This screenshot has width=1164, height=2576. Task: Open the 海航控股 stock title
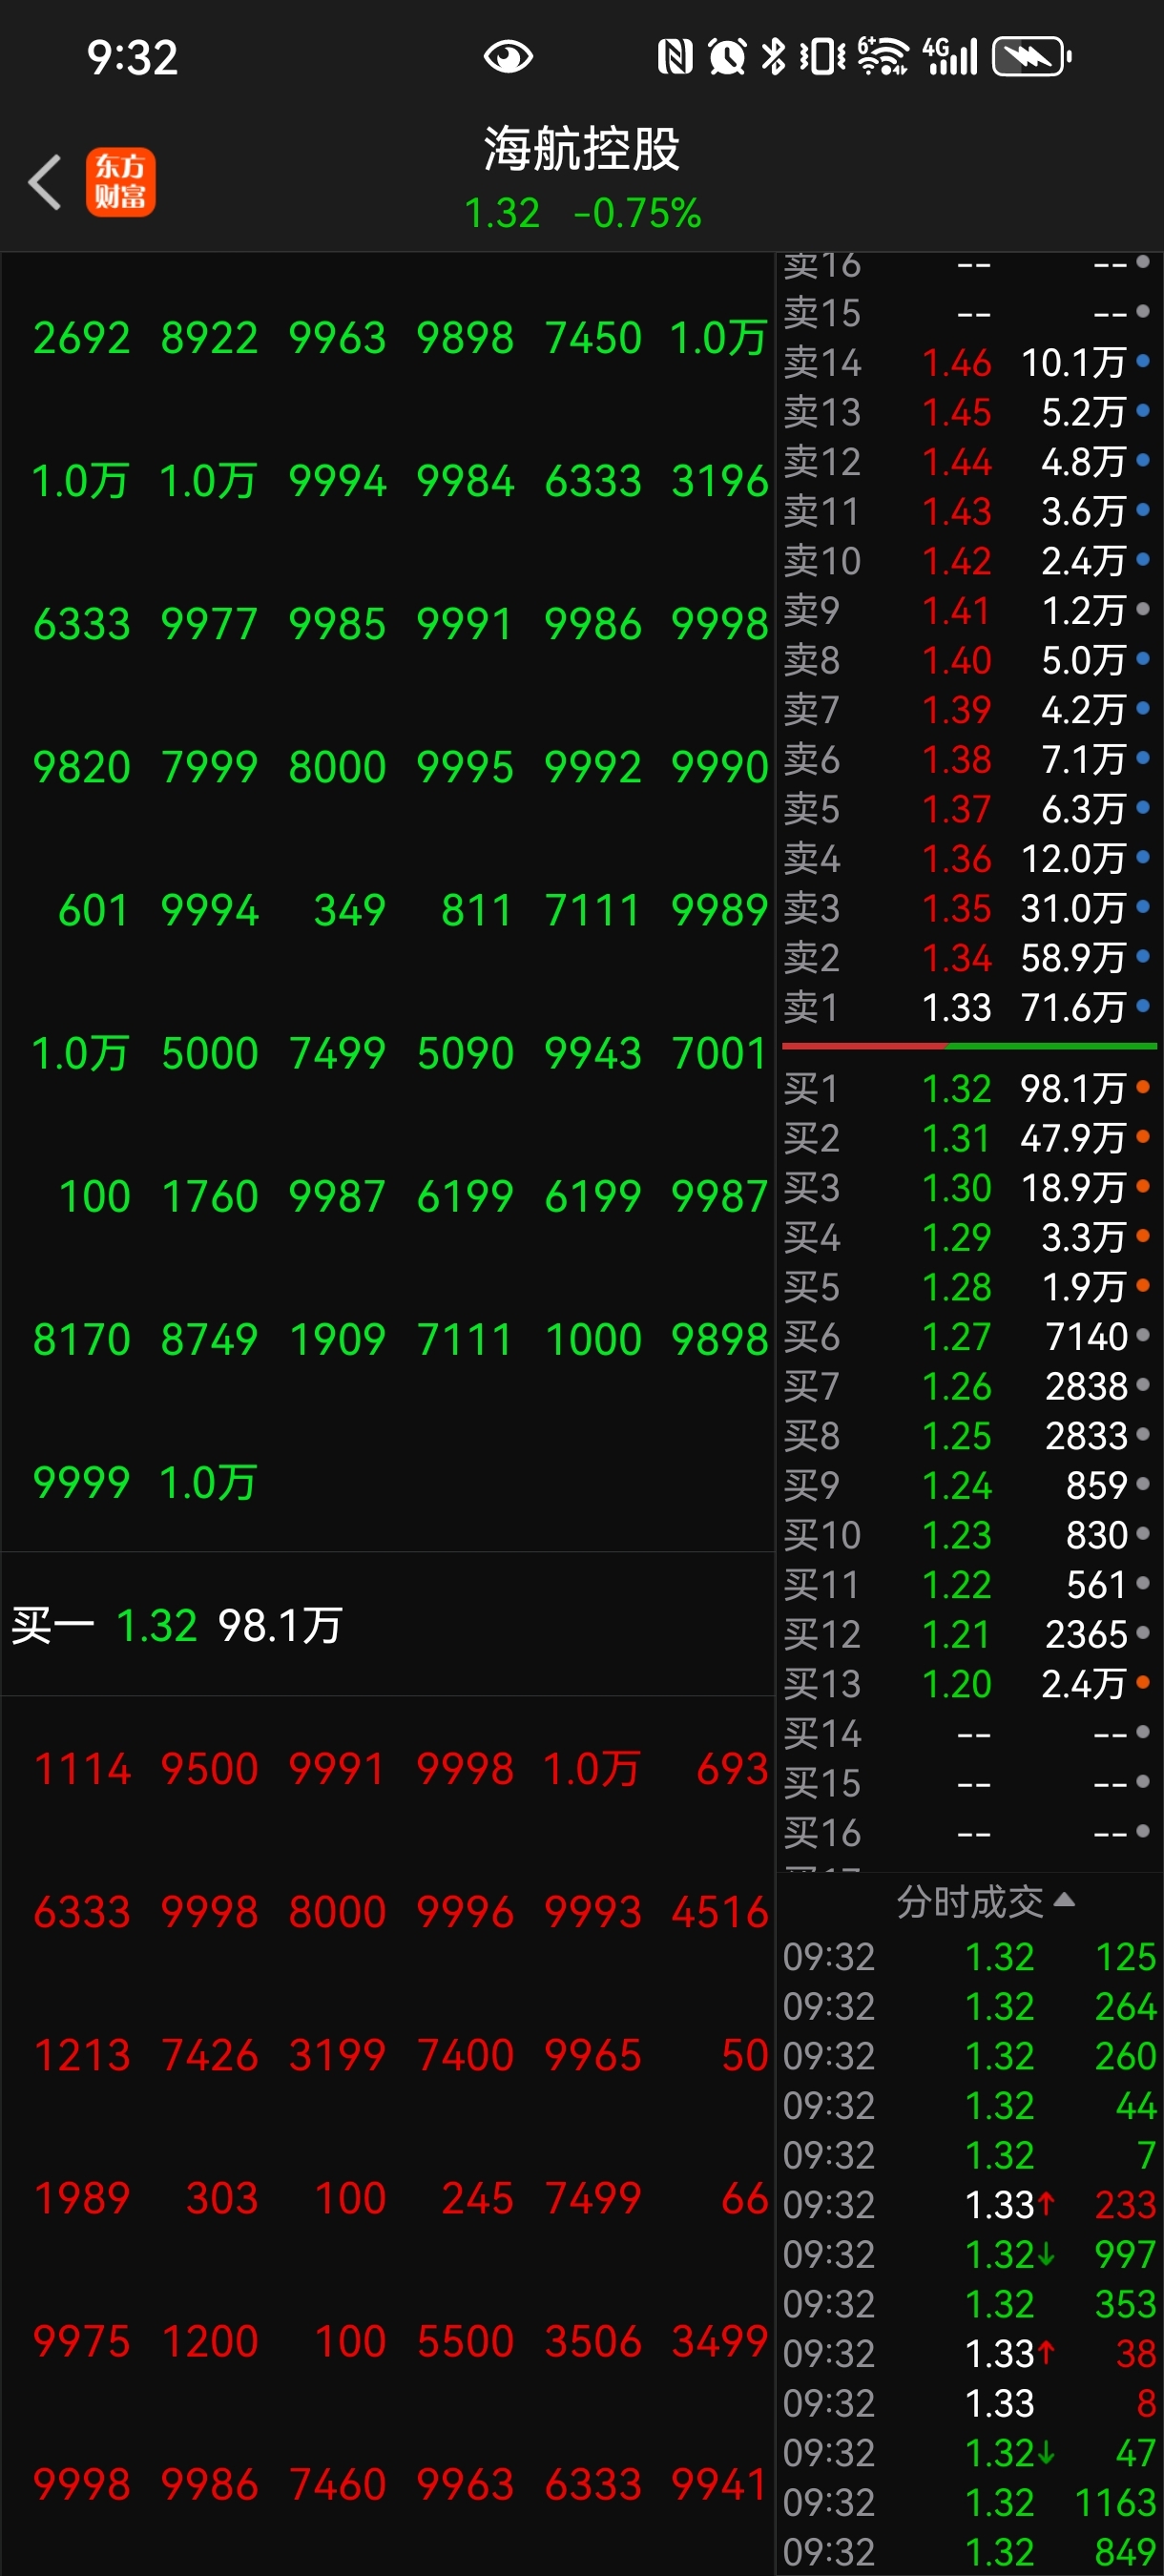pyautogui.click(x=582, y=149)
